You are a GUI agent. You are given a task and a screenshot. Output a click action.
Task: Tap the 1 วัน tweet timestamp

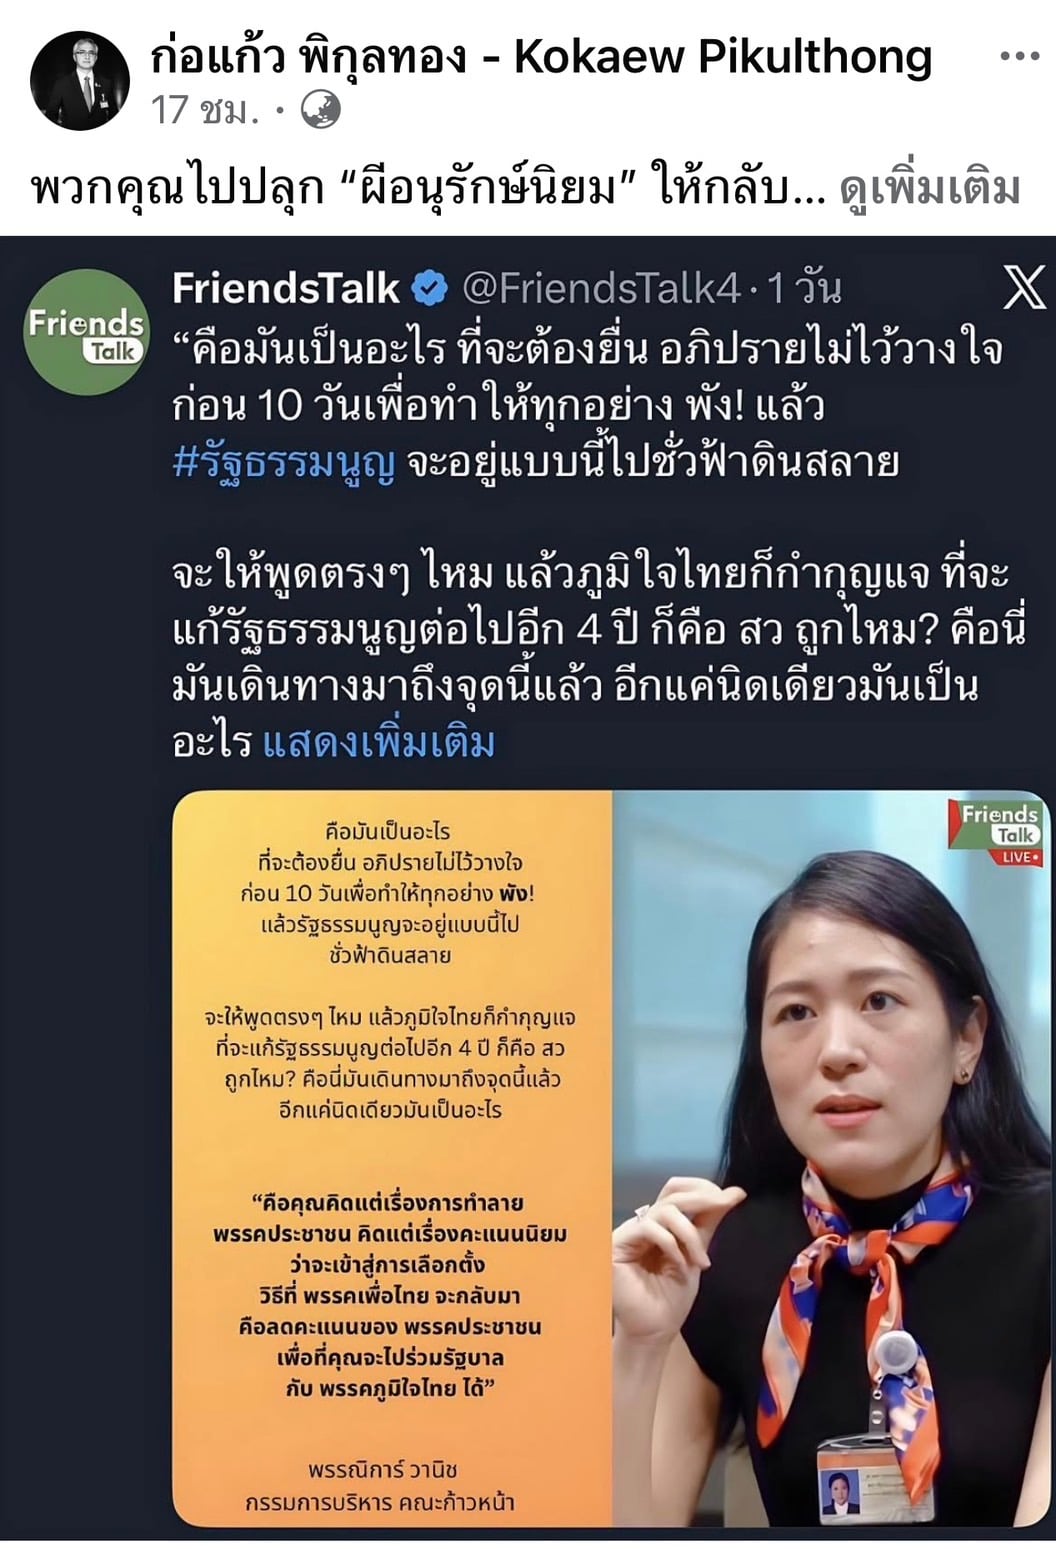806,289
